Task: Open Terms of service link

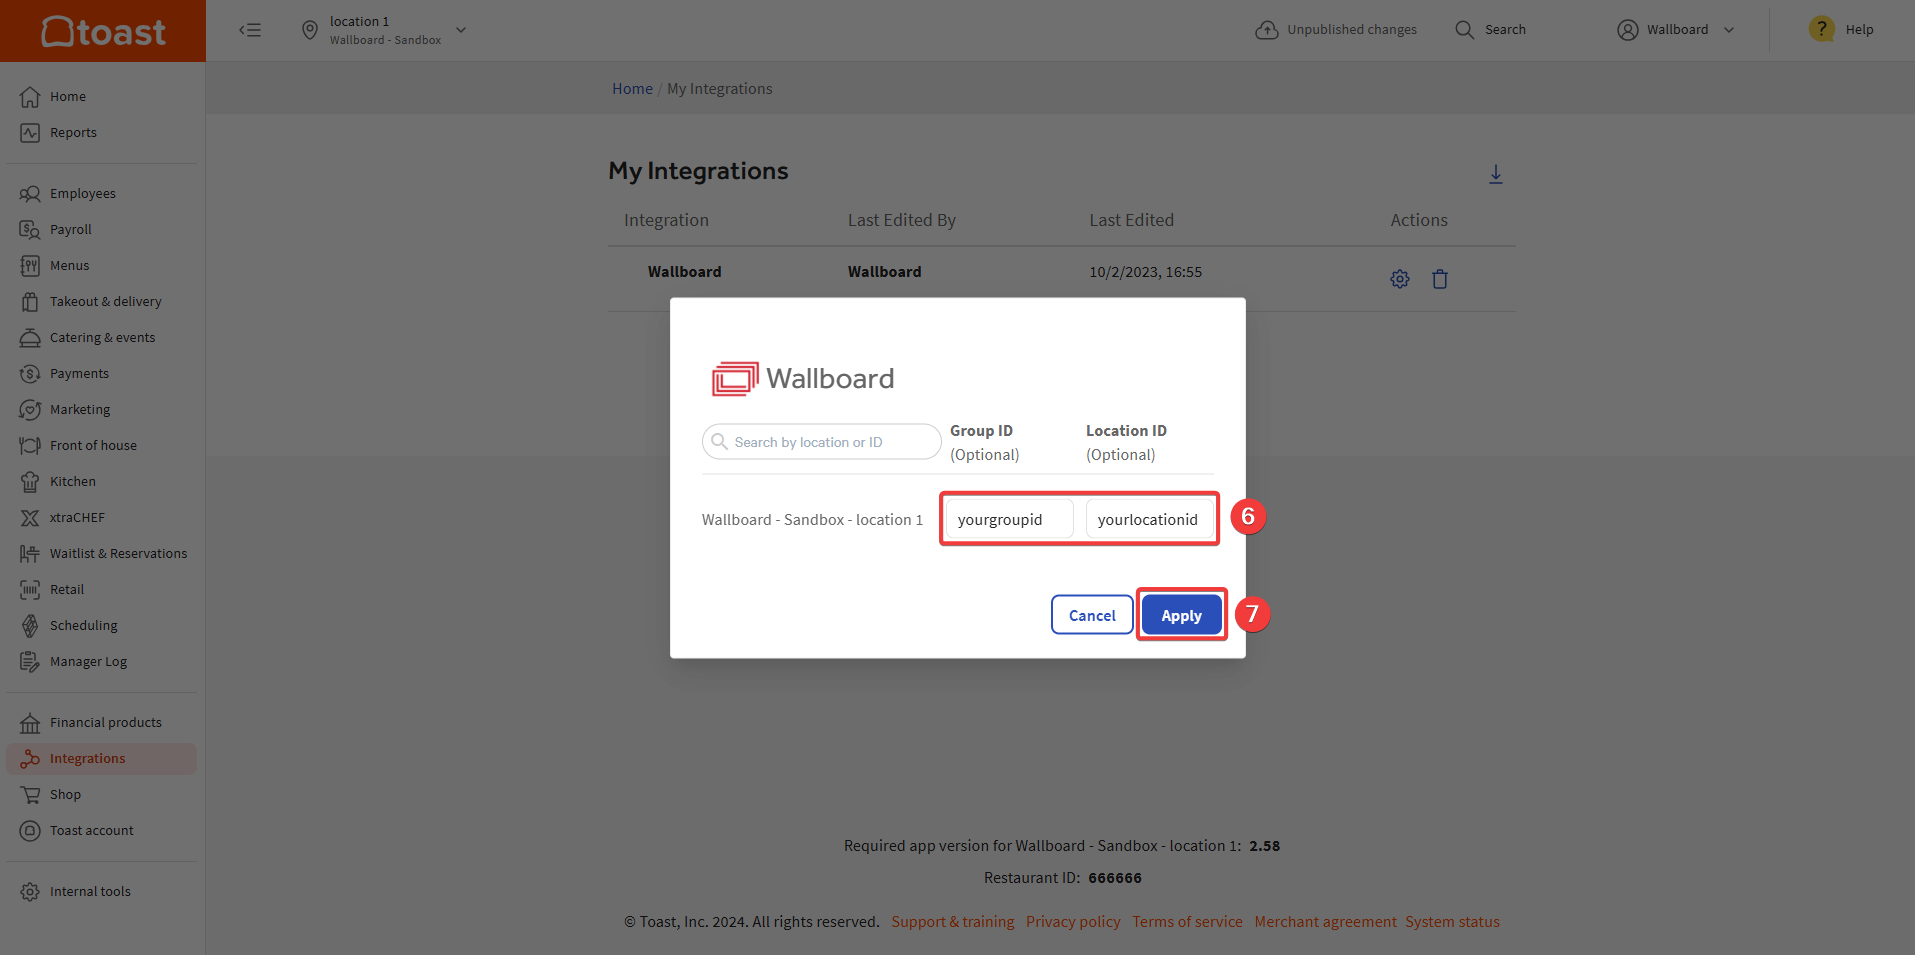Action: pyautogui.click(x=1187, y=922)
